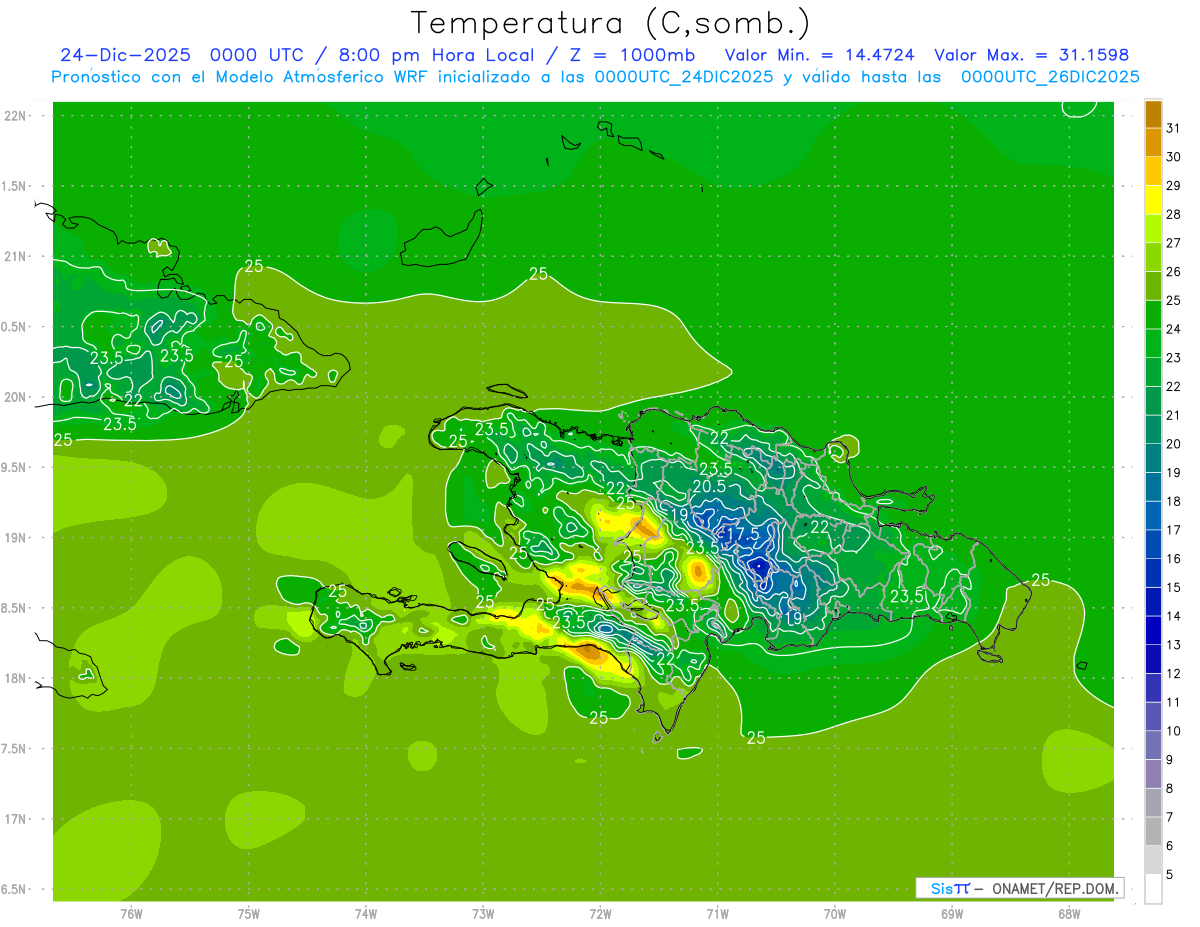Click the color scale label '16'

(x=1173, y=559)
